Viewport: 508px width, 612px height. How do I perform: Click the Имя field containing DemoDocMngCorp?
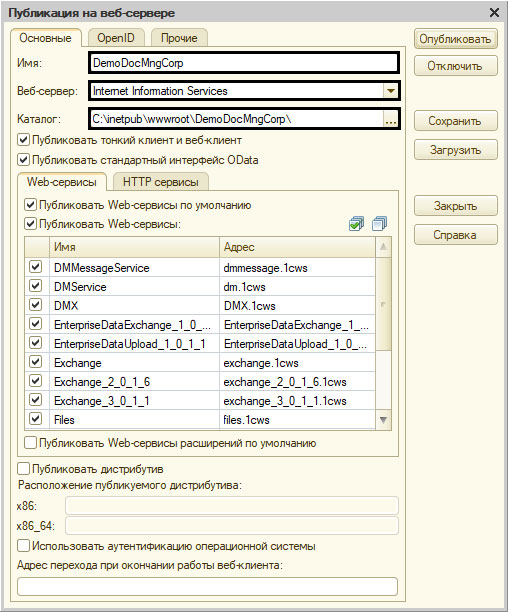tap(244, 63)
